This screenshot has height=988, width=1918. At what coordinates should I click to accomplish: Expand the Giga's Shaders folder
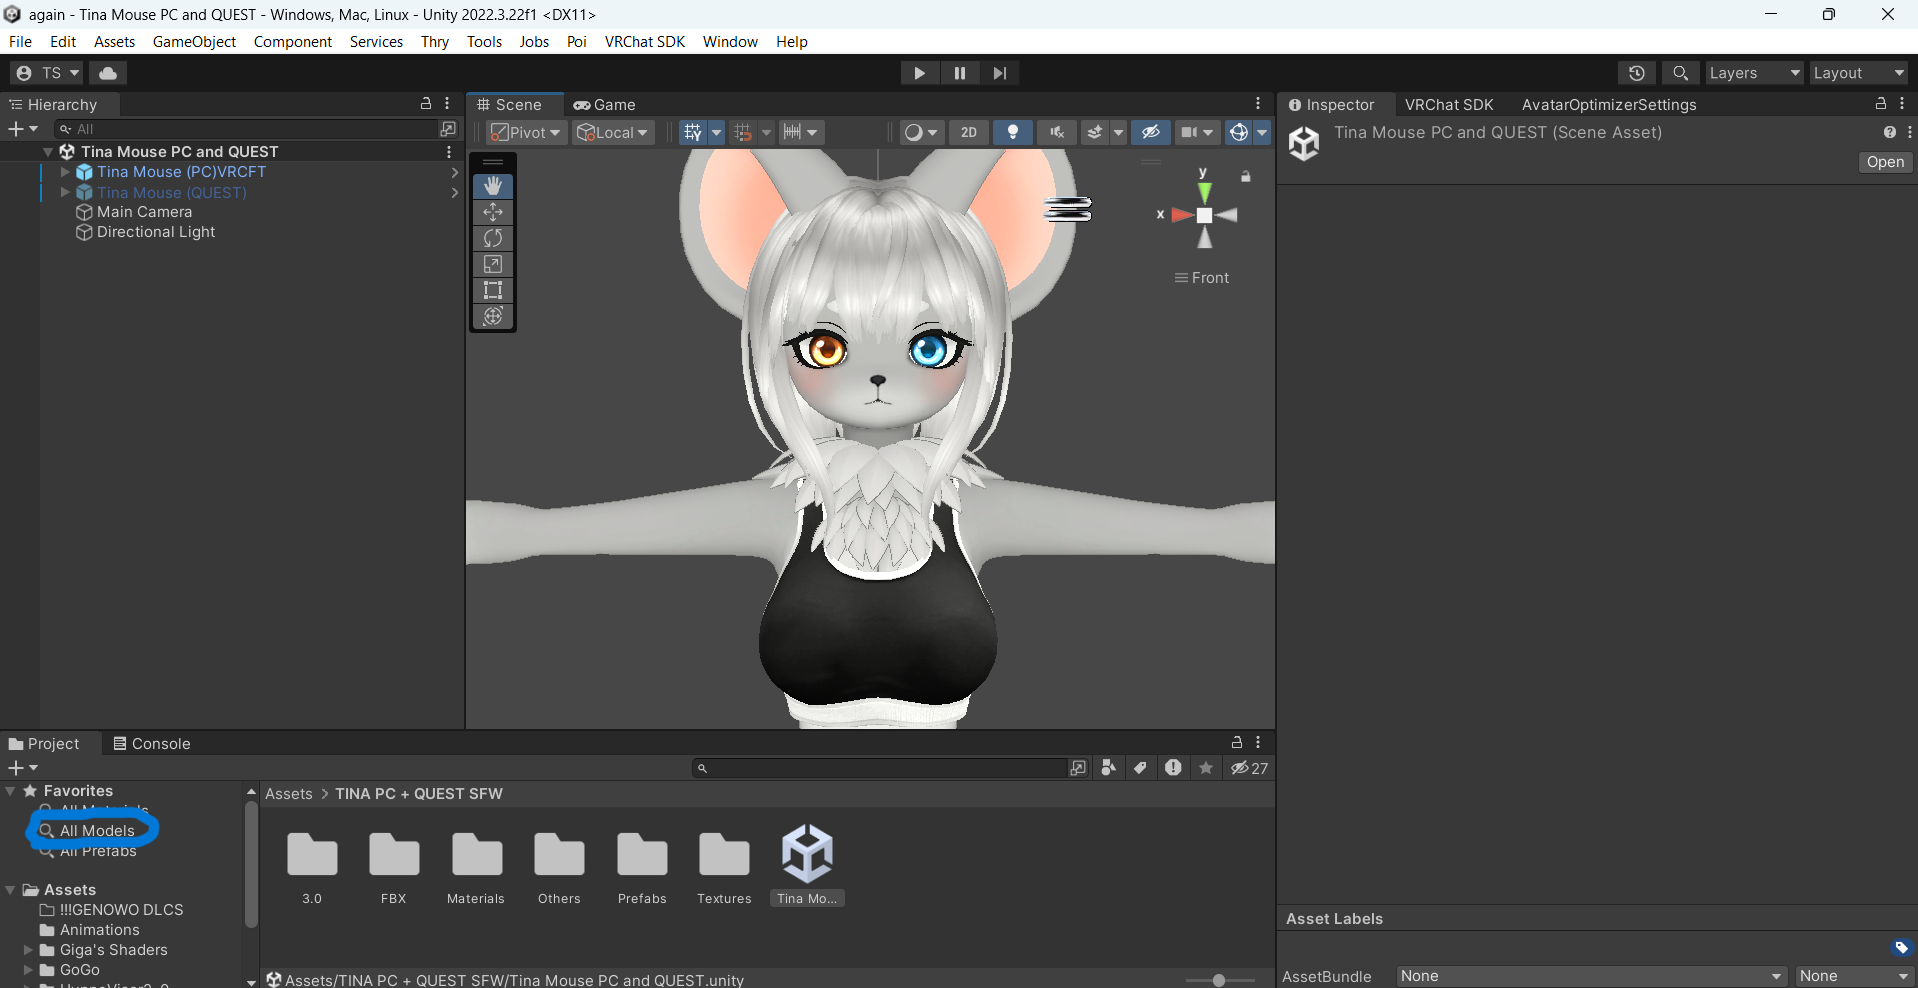point(28,950)
